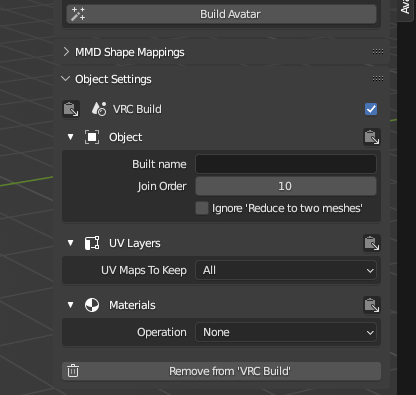Click the Join Order value field
The height and width of the screenshot is (395, 416).
(x=286, y=186)
